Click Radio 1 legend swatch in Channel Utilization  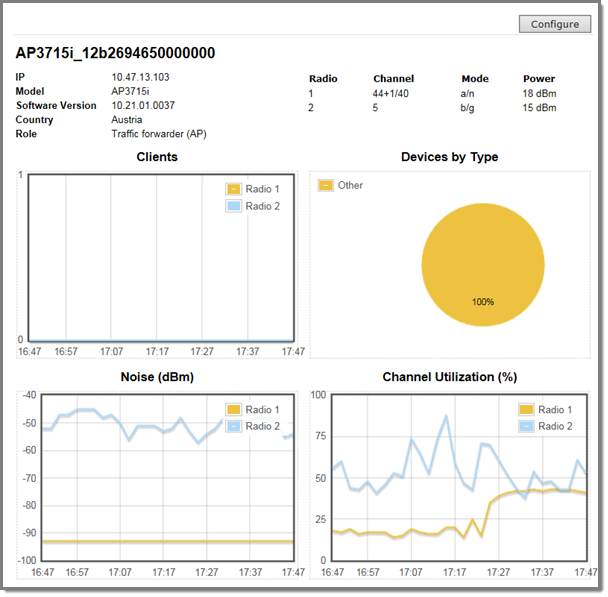(526, 410)
